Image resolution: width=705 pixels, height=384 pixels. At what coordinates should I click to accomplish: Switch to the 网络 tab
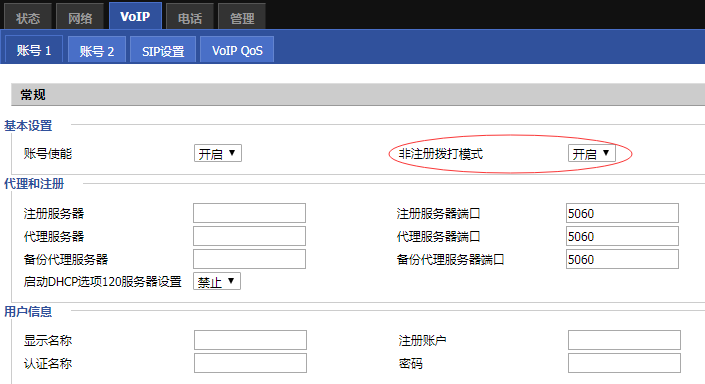pyautogui.click(x=80, y=18)
